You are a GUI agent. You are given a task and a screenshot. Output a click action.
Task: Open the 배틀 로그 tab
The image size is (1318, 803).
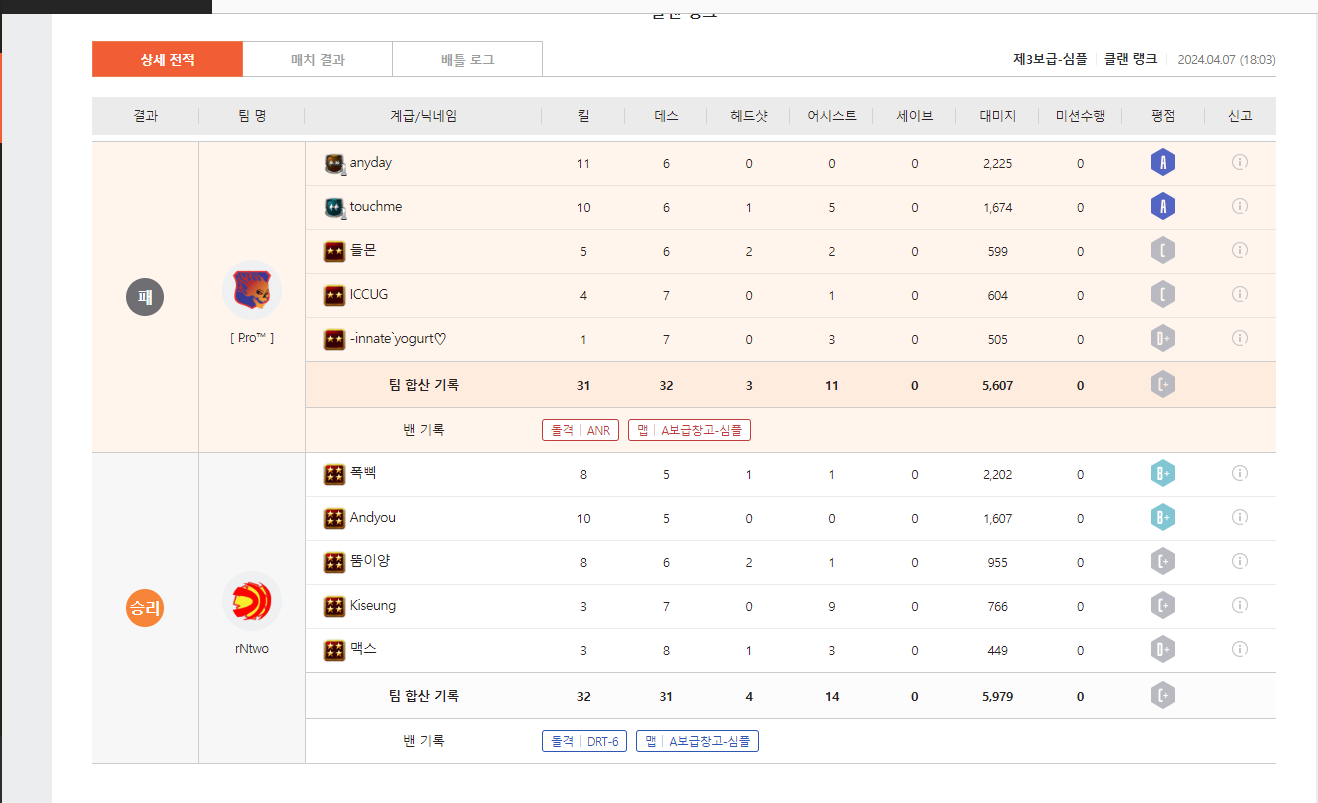(467, 60)
